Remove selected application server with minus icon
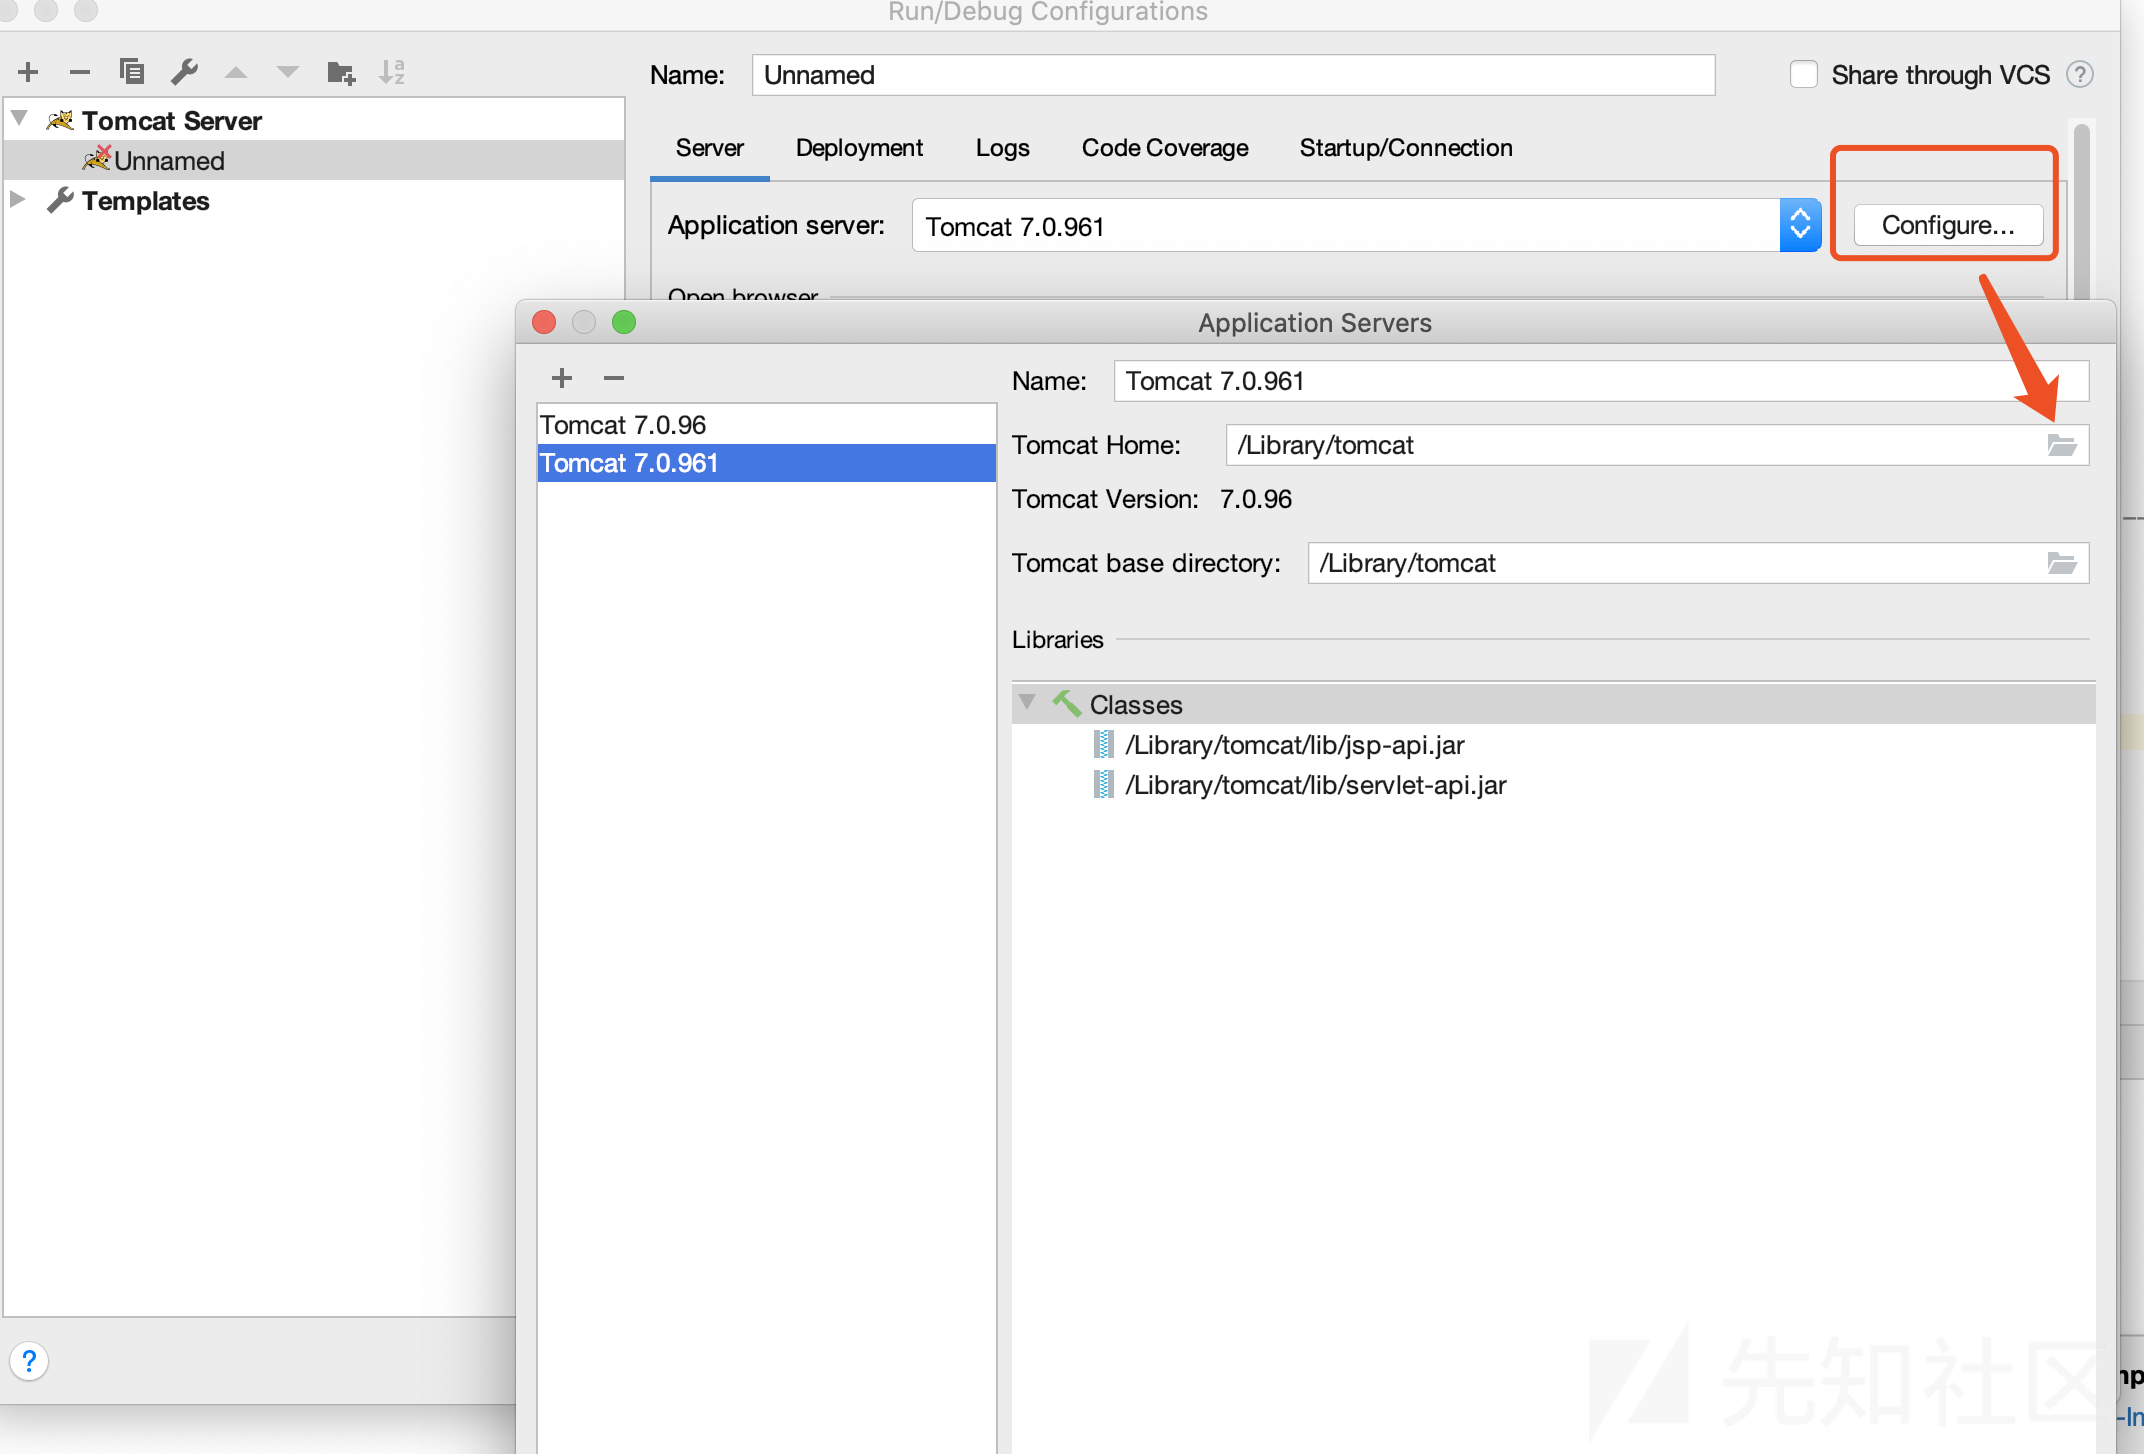Screen dimensions: 2144x1454 [x=614, y=378]
